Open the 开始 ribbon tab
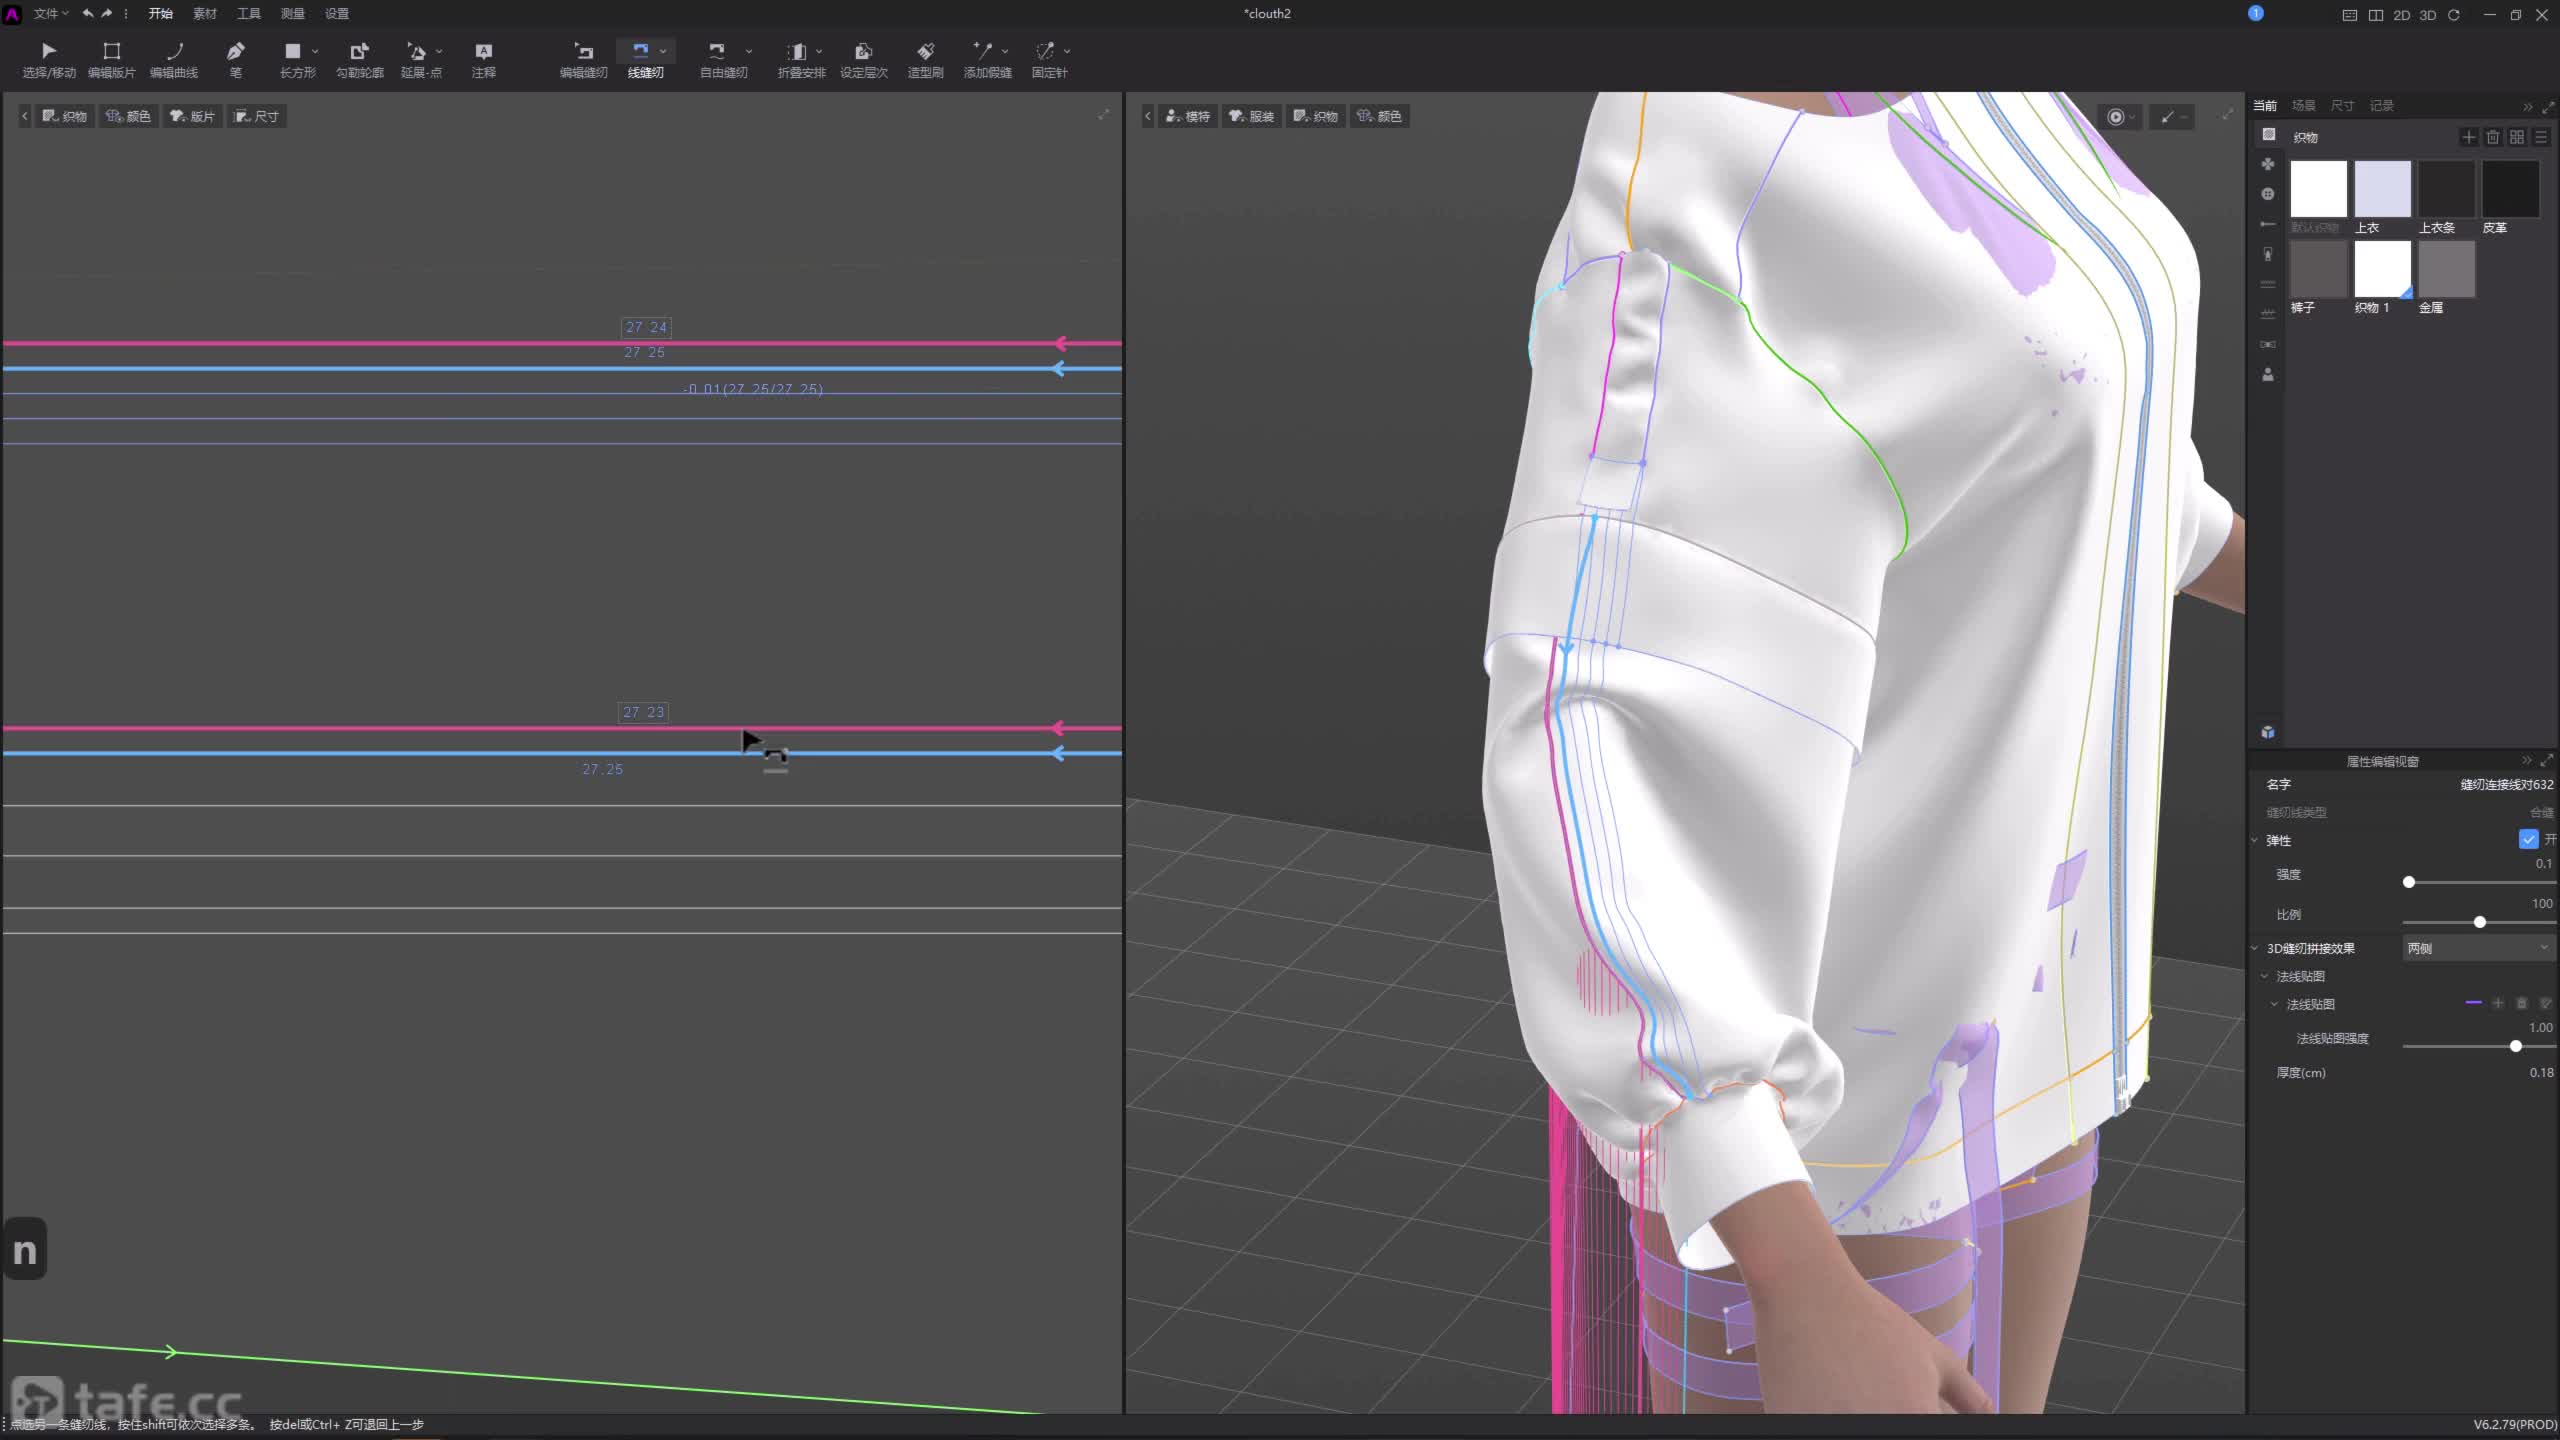Viewport: 2560px width, 1440px height. pyautogui.click(x=160, y=14)
